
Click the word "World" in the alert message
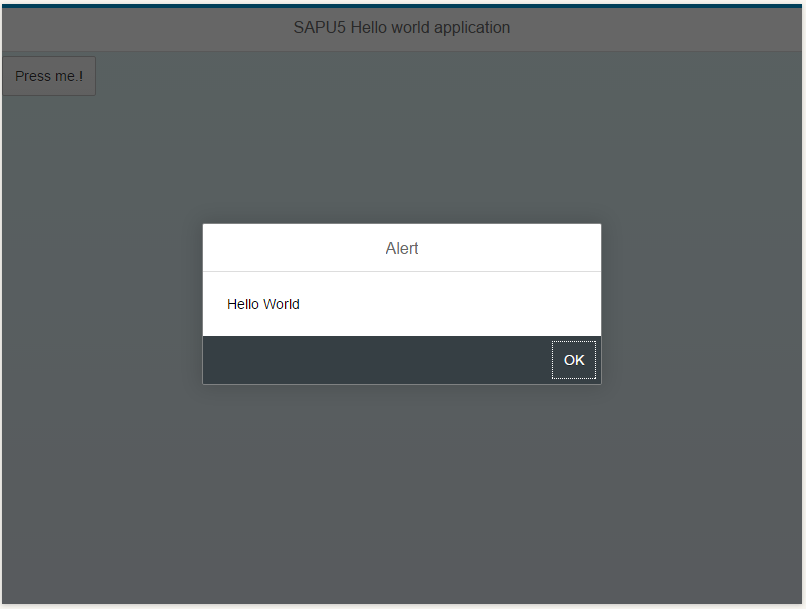281,304
